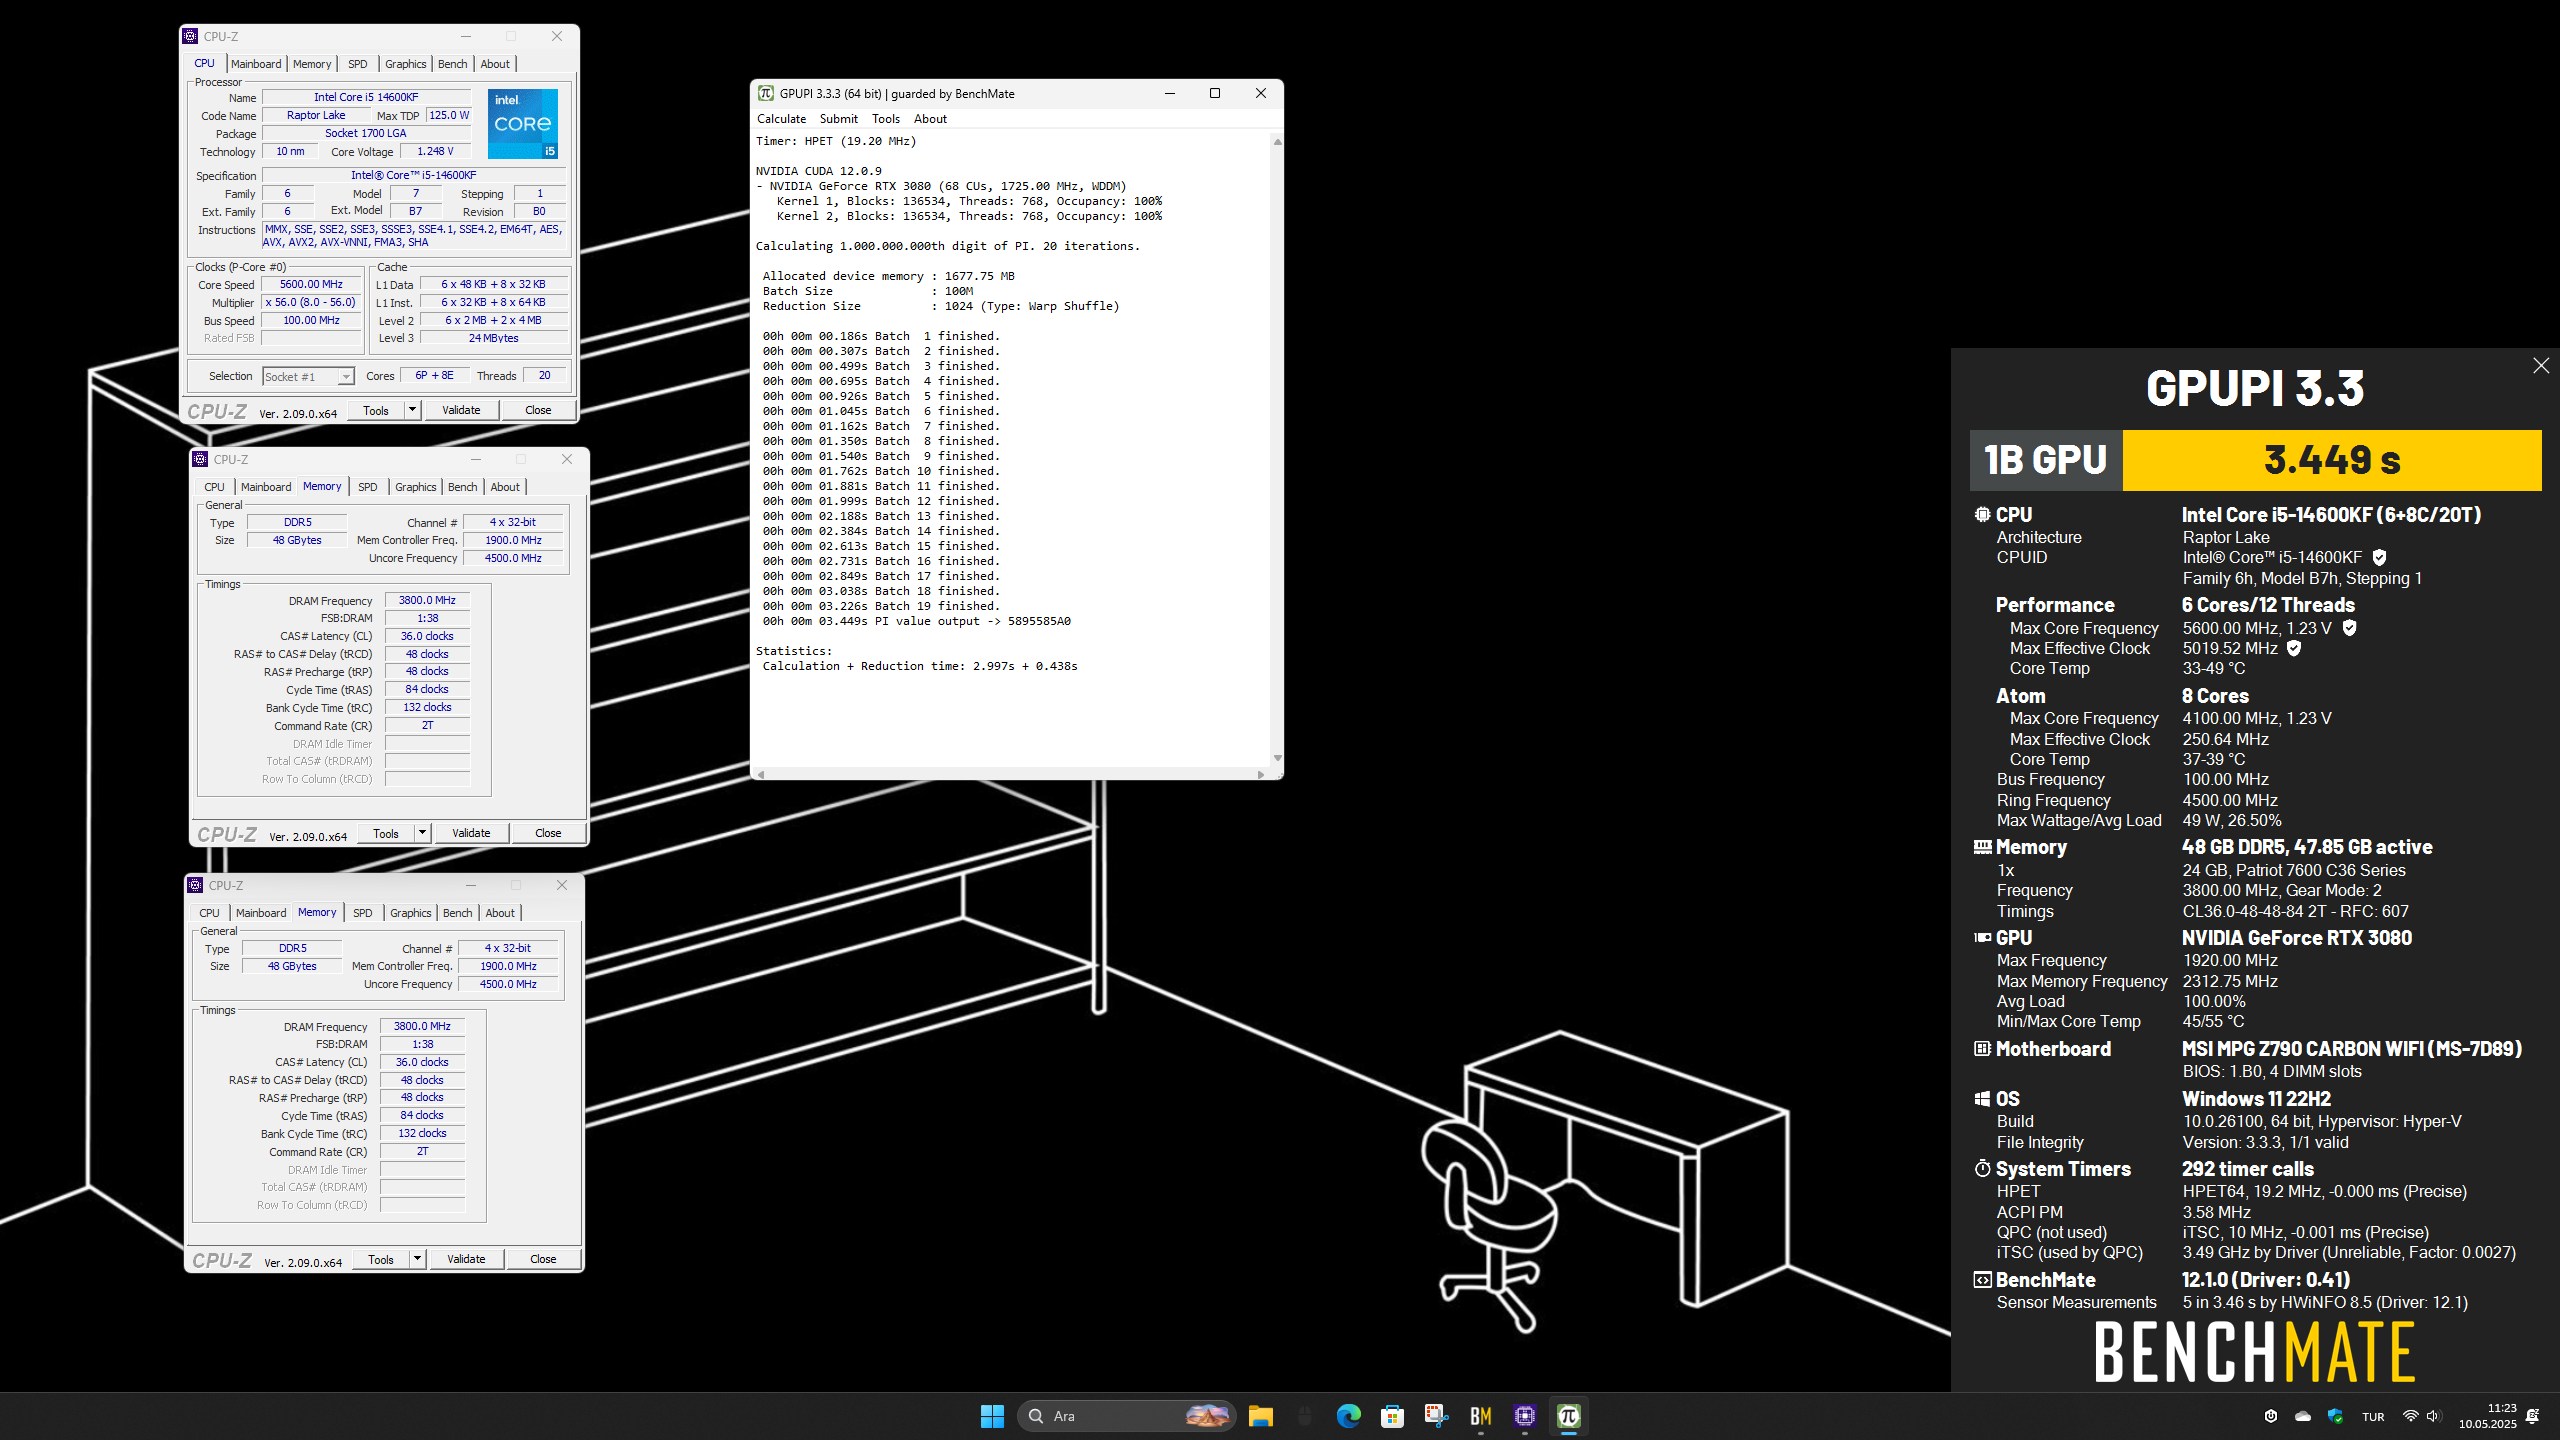Switch to SPD tab in top CPU-Z

(x=357, y=64)
